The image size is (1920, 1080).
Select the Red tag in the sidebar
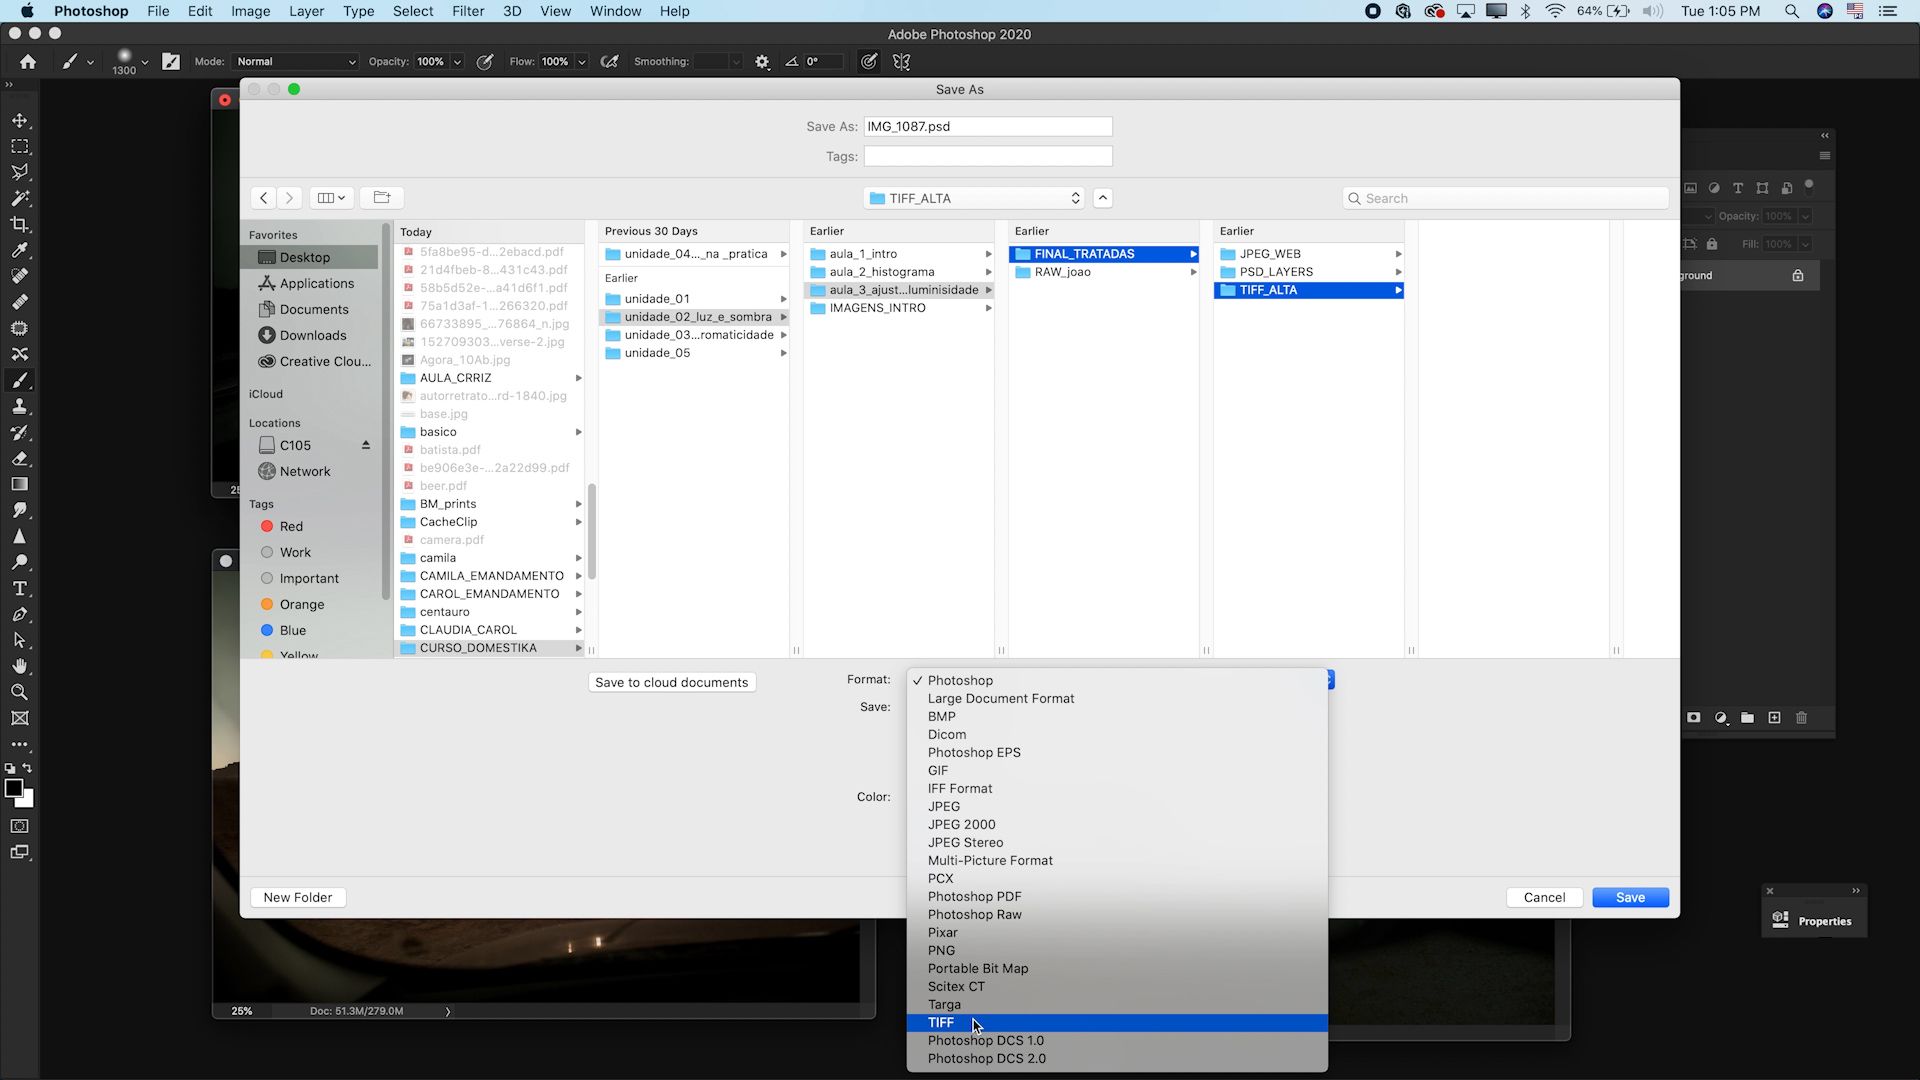[290, 526]
